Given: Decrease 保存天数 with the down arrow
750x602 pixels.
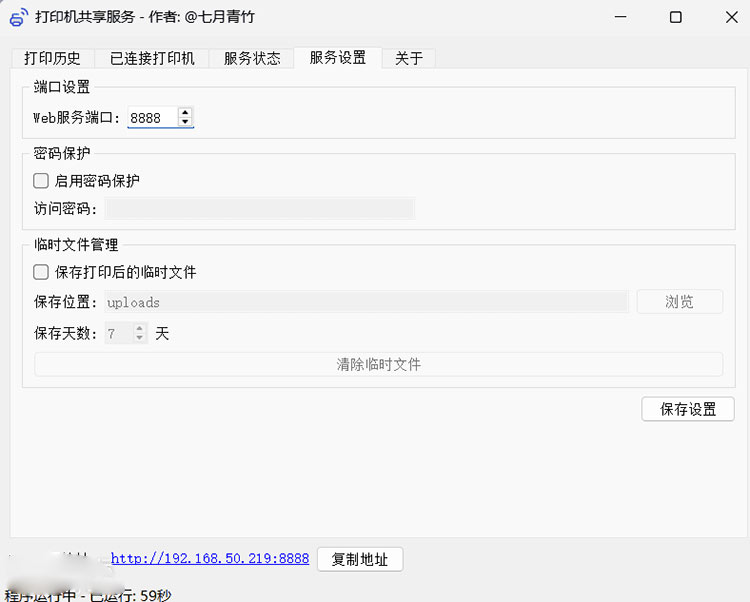Looking at the screenshot, I should 139,338.
